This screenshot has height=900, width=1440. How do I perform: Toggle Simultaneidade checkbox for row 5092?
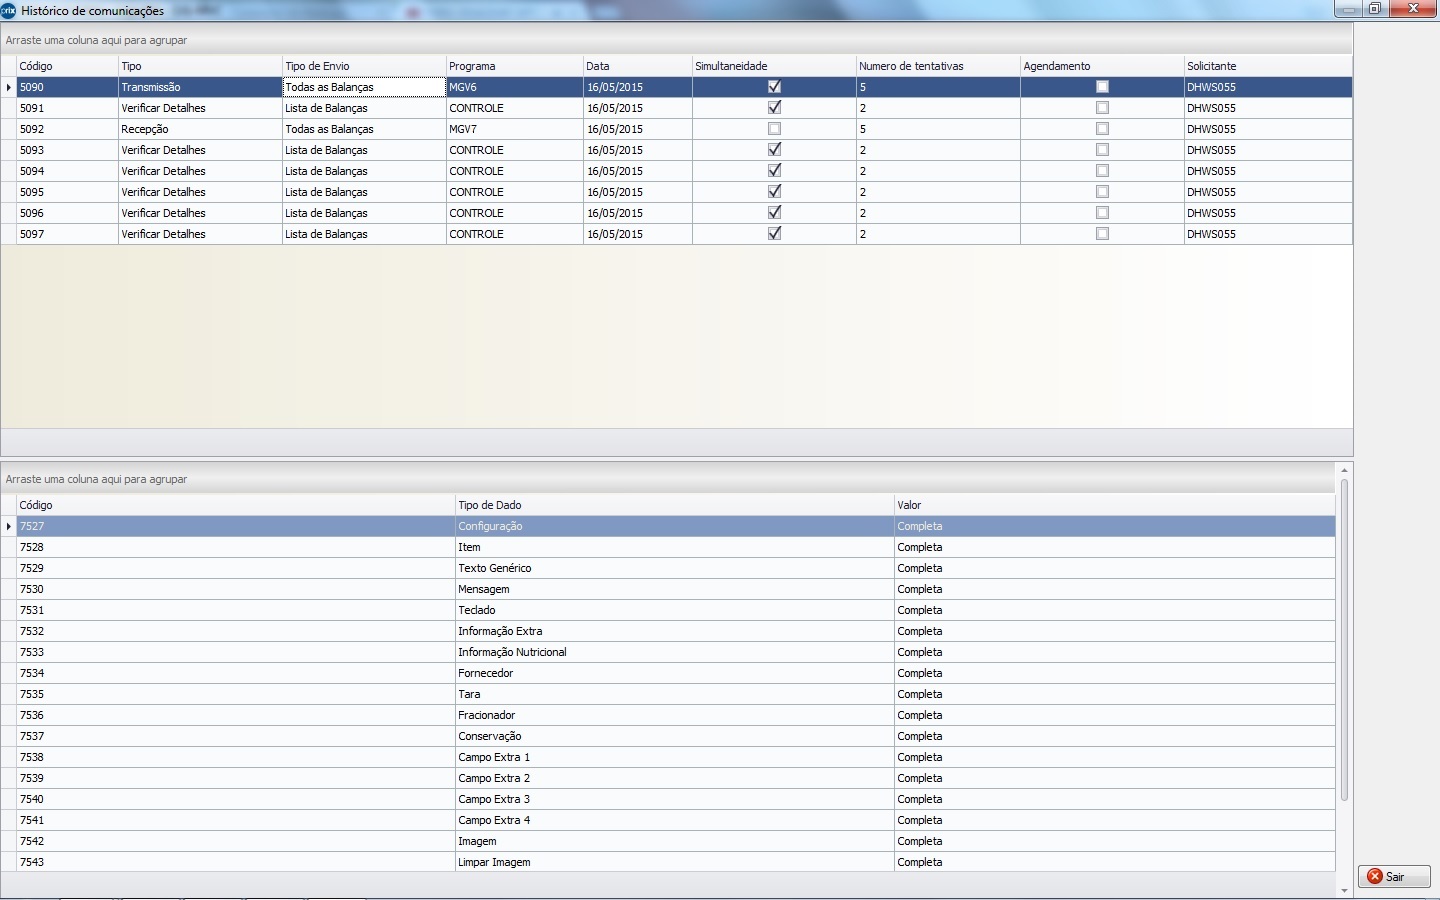(x=774, y=129)
